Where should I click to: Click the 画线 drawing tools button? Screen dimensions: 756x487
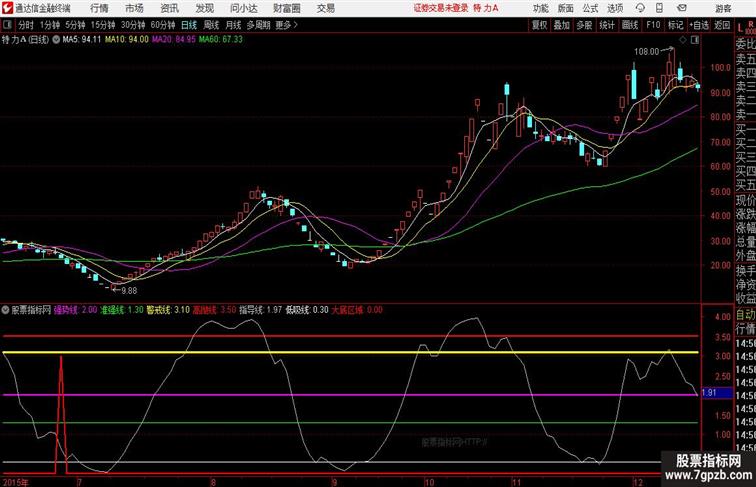[x=630, y=25]
